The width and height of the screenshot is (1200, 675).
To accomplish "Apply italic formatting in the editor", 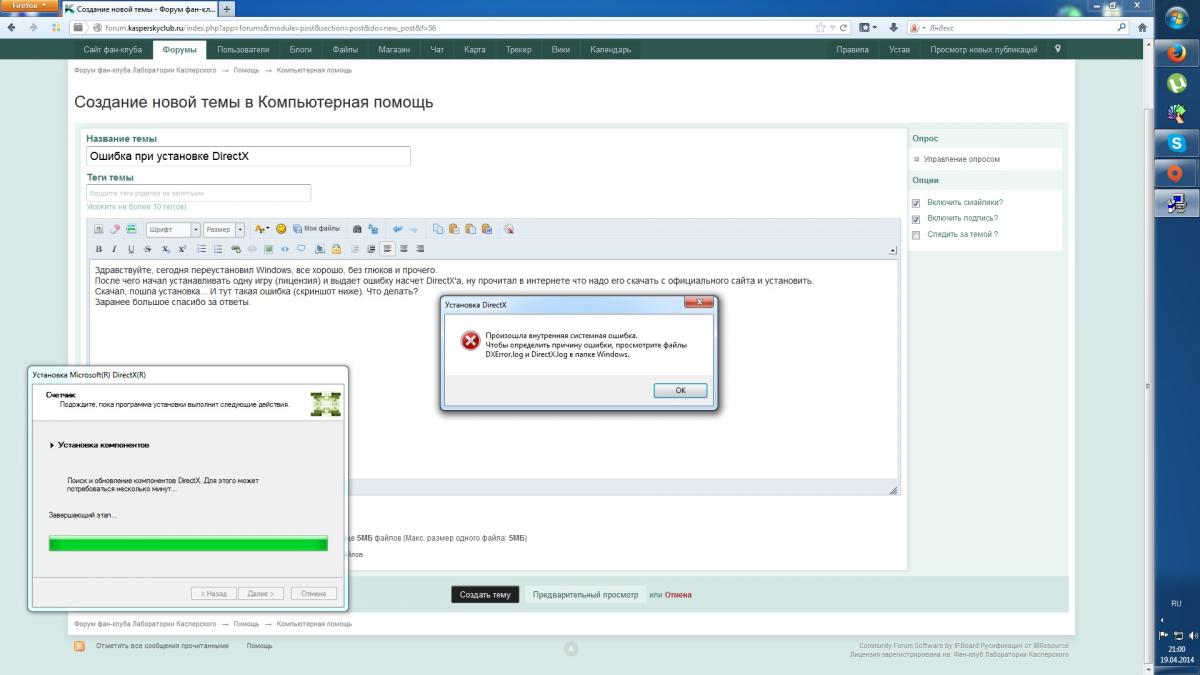I will tap(115, 249).
